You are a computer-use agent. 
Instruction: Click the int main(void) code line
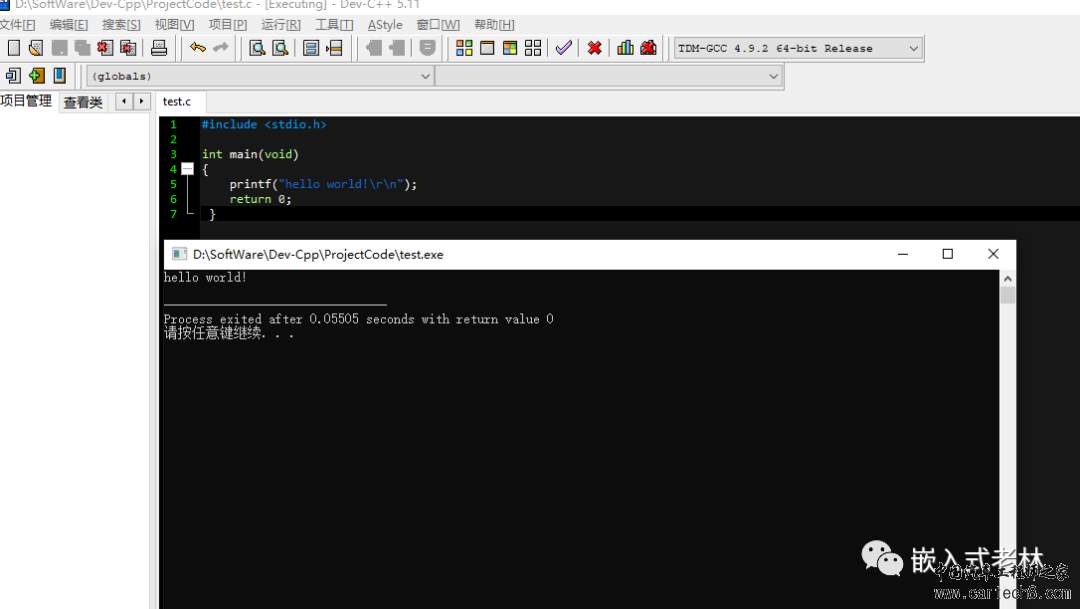coord(250,154)
